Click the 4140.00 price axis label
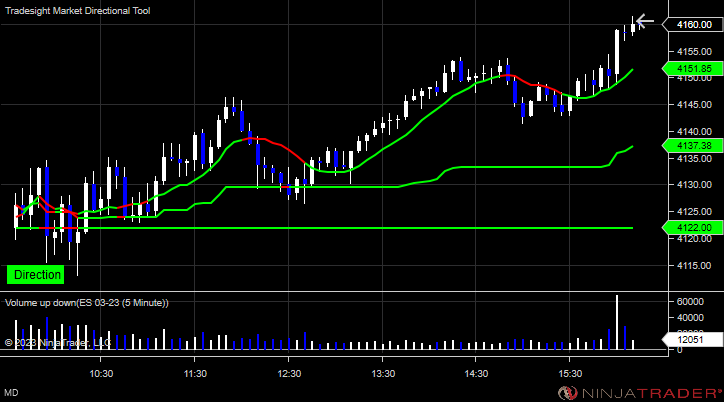 [x=694, y=132]
